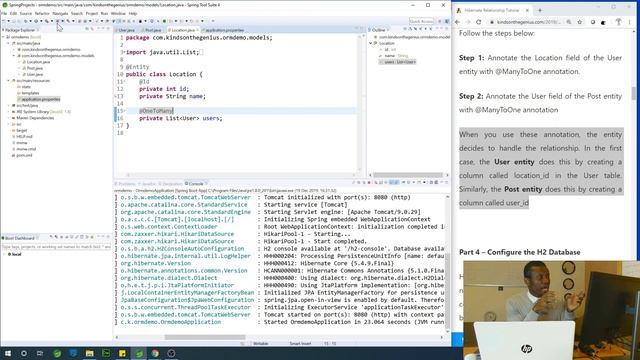
Task: Expand the JRE System Library node
Action: (9, 112)
